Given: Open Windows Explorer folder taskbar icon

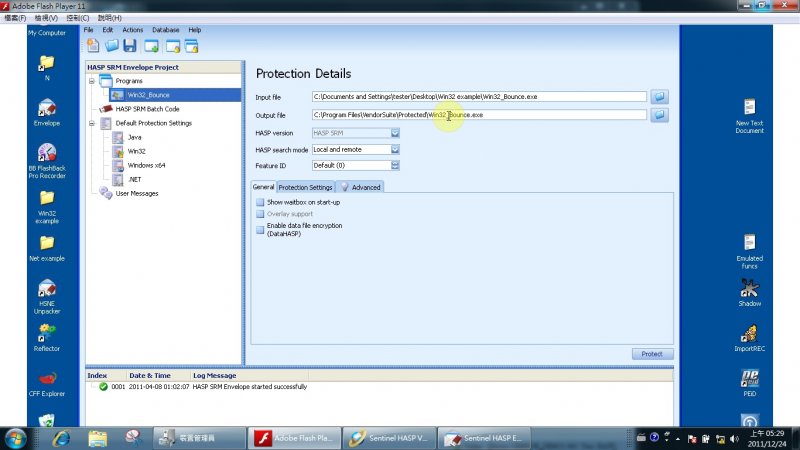Looking at the screenshot, I should point(97,438).
